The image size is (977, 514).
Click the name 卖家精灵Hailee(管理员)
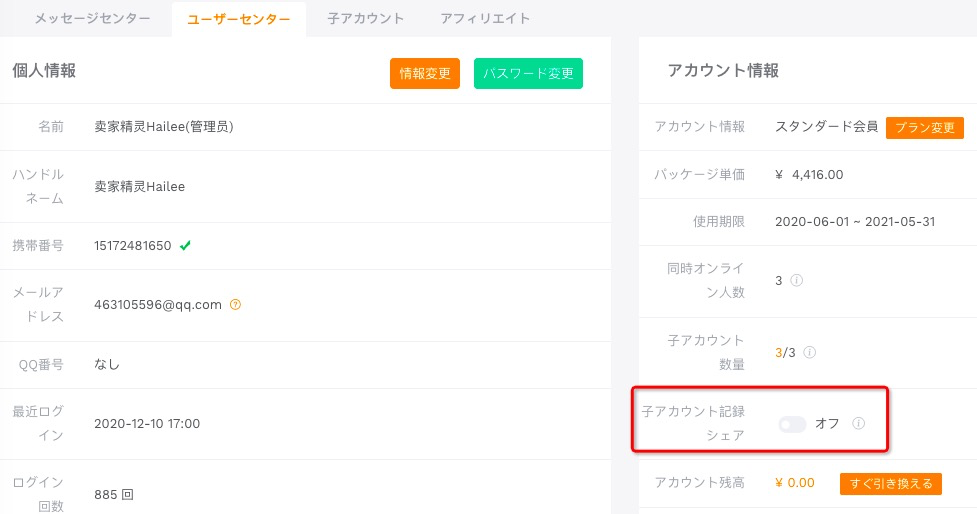click(x=164, y=126)
